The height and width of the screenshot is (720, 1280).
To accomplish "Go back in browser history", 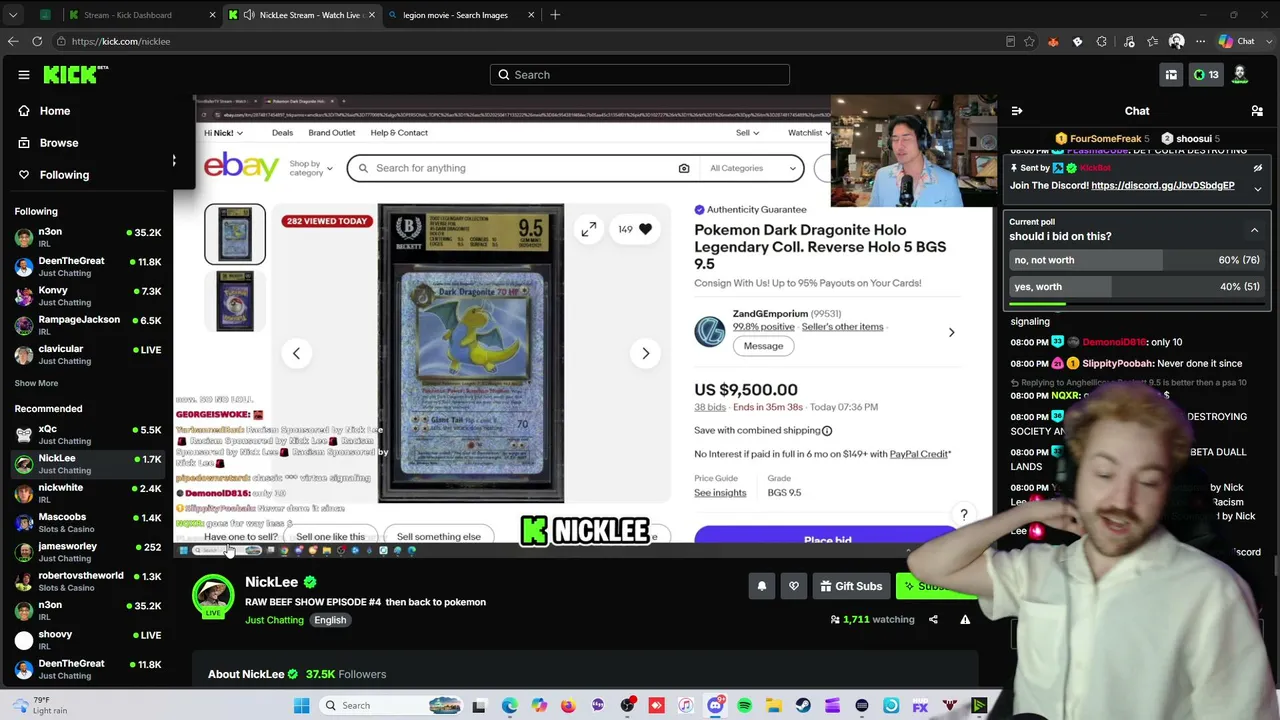I will pos(13,41).
